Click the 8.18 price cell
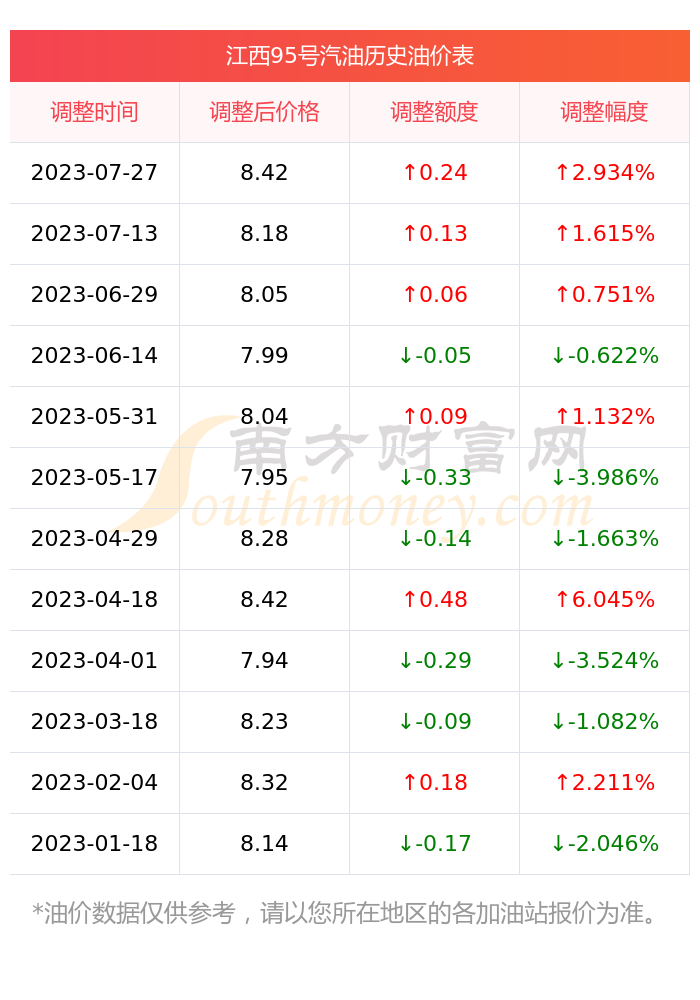700x1000 pixels. (264, 233)
